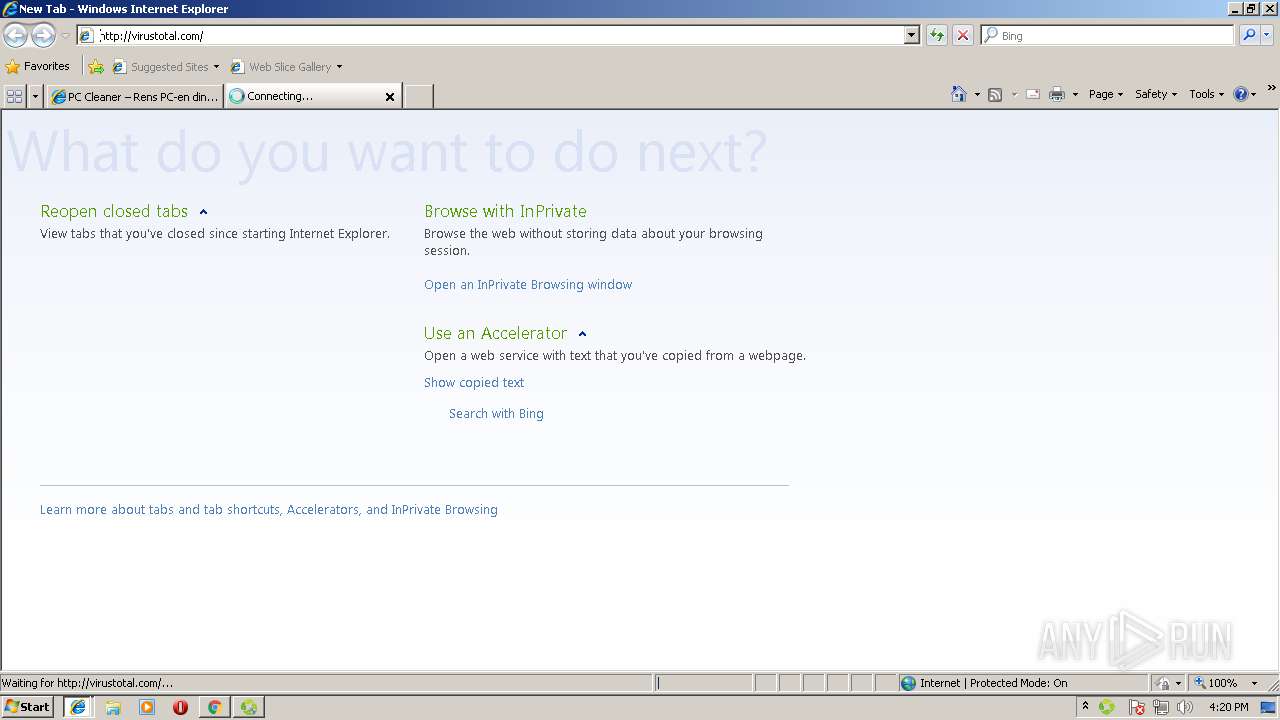The image size is (1280, 720).
Task: Open the search provider dropdown arrow
Action: pyautogui.click(x=1267, y=36)
